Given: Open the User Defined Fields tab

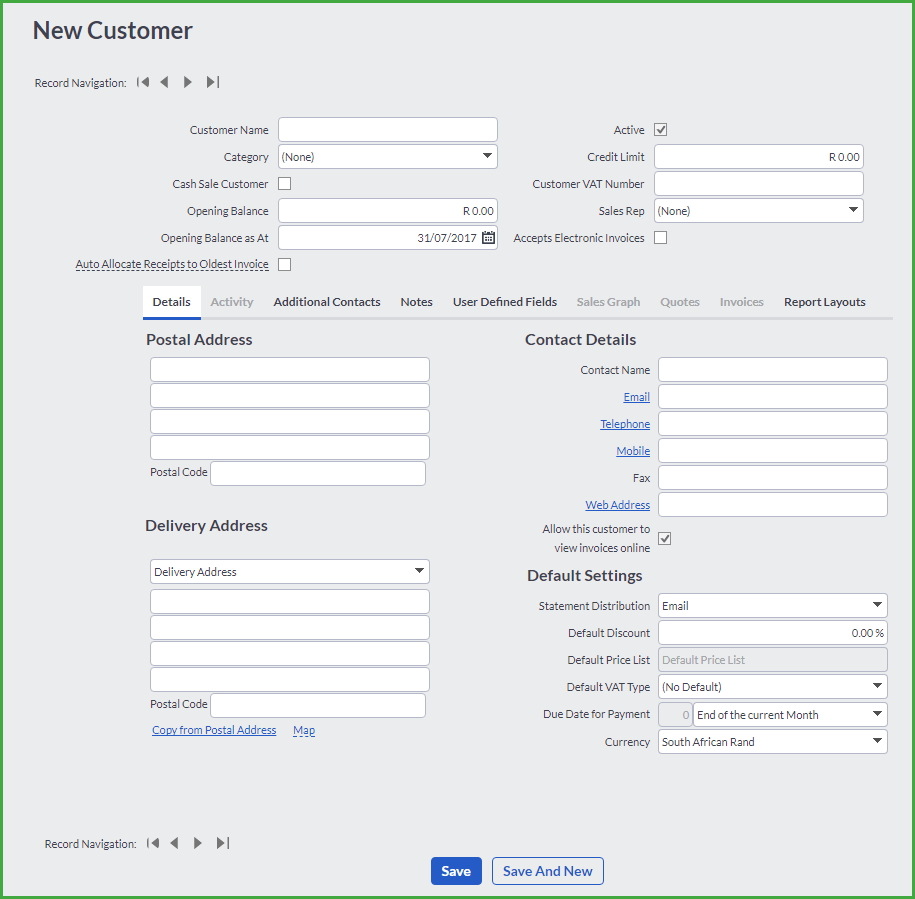Looking at the screenshot, I should [x=505, y=302].
